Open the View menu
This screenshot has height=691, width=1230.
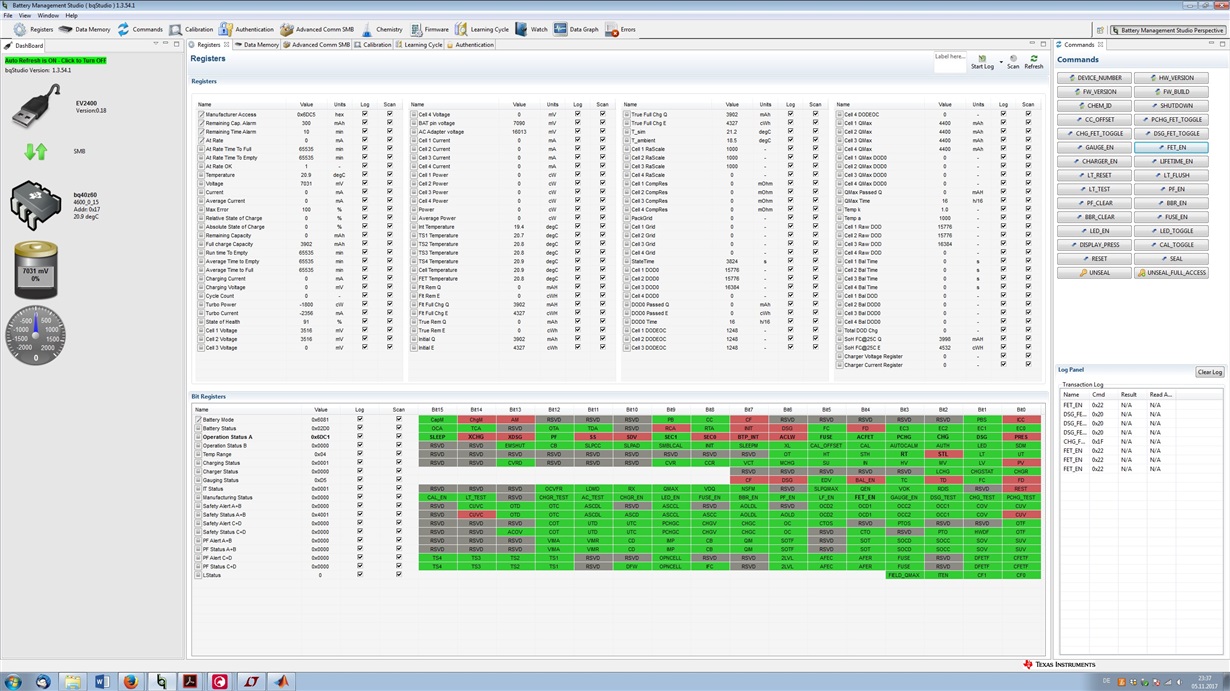[25, 16]
